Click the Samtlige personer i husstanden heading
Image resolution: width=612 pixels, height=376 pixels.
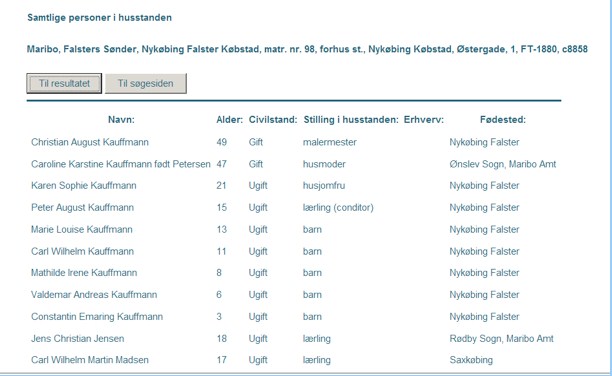point(100,18)
